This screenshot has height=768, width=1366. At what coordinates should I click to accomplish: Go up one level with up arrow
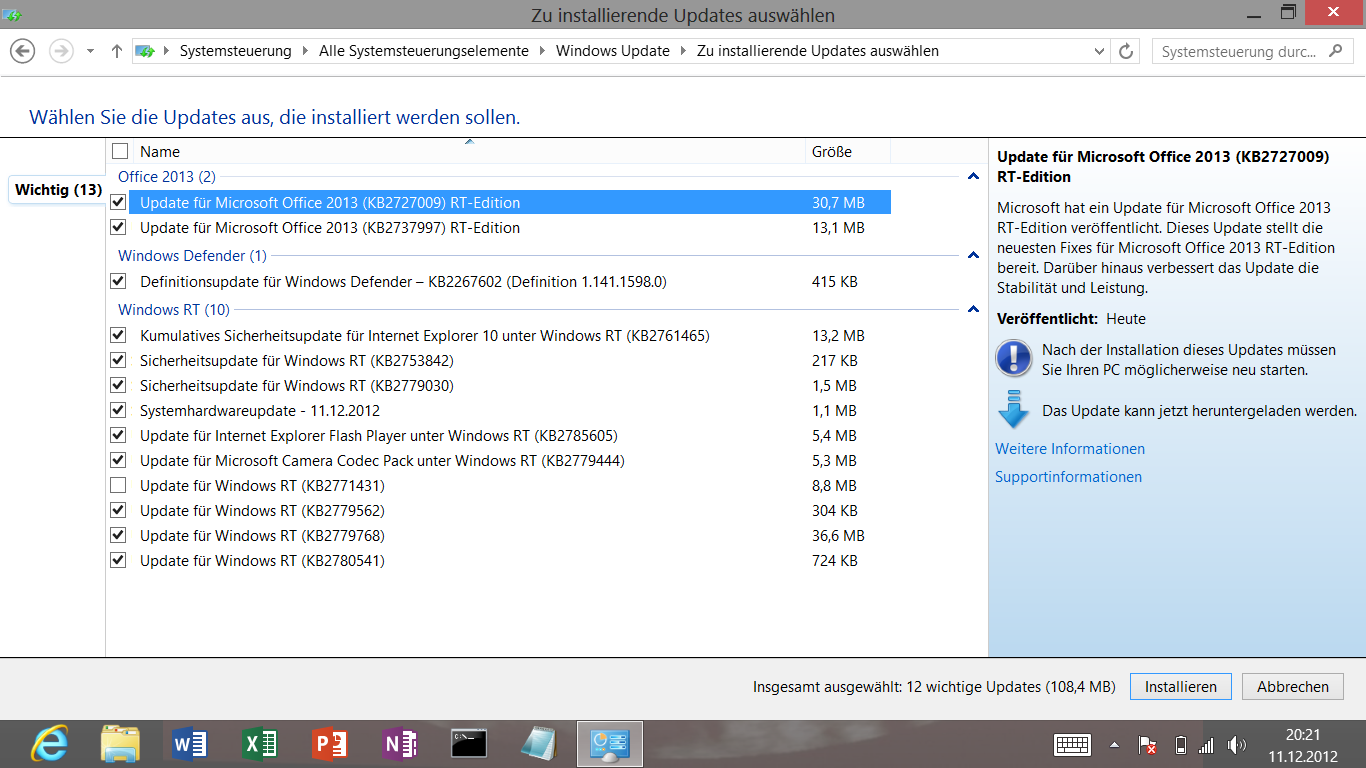[117, 51]
